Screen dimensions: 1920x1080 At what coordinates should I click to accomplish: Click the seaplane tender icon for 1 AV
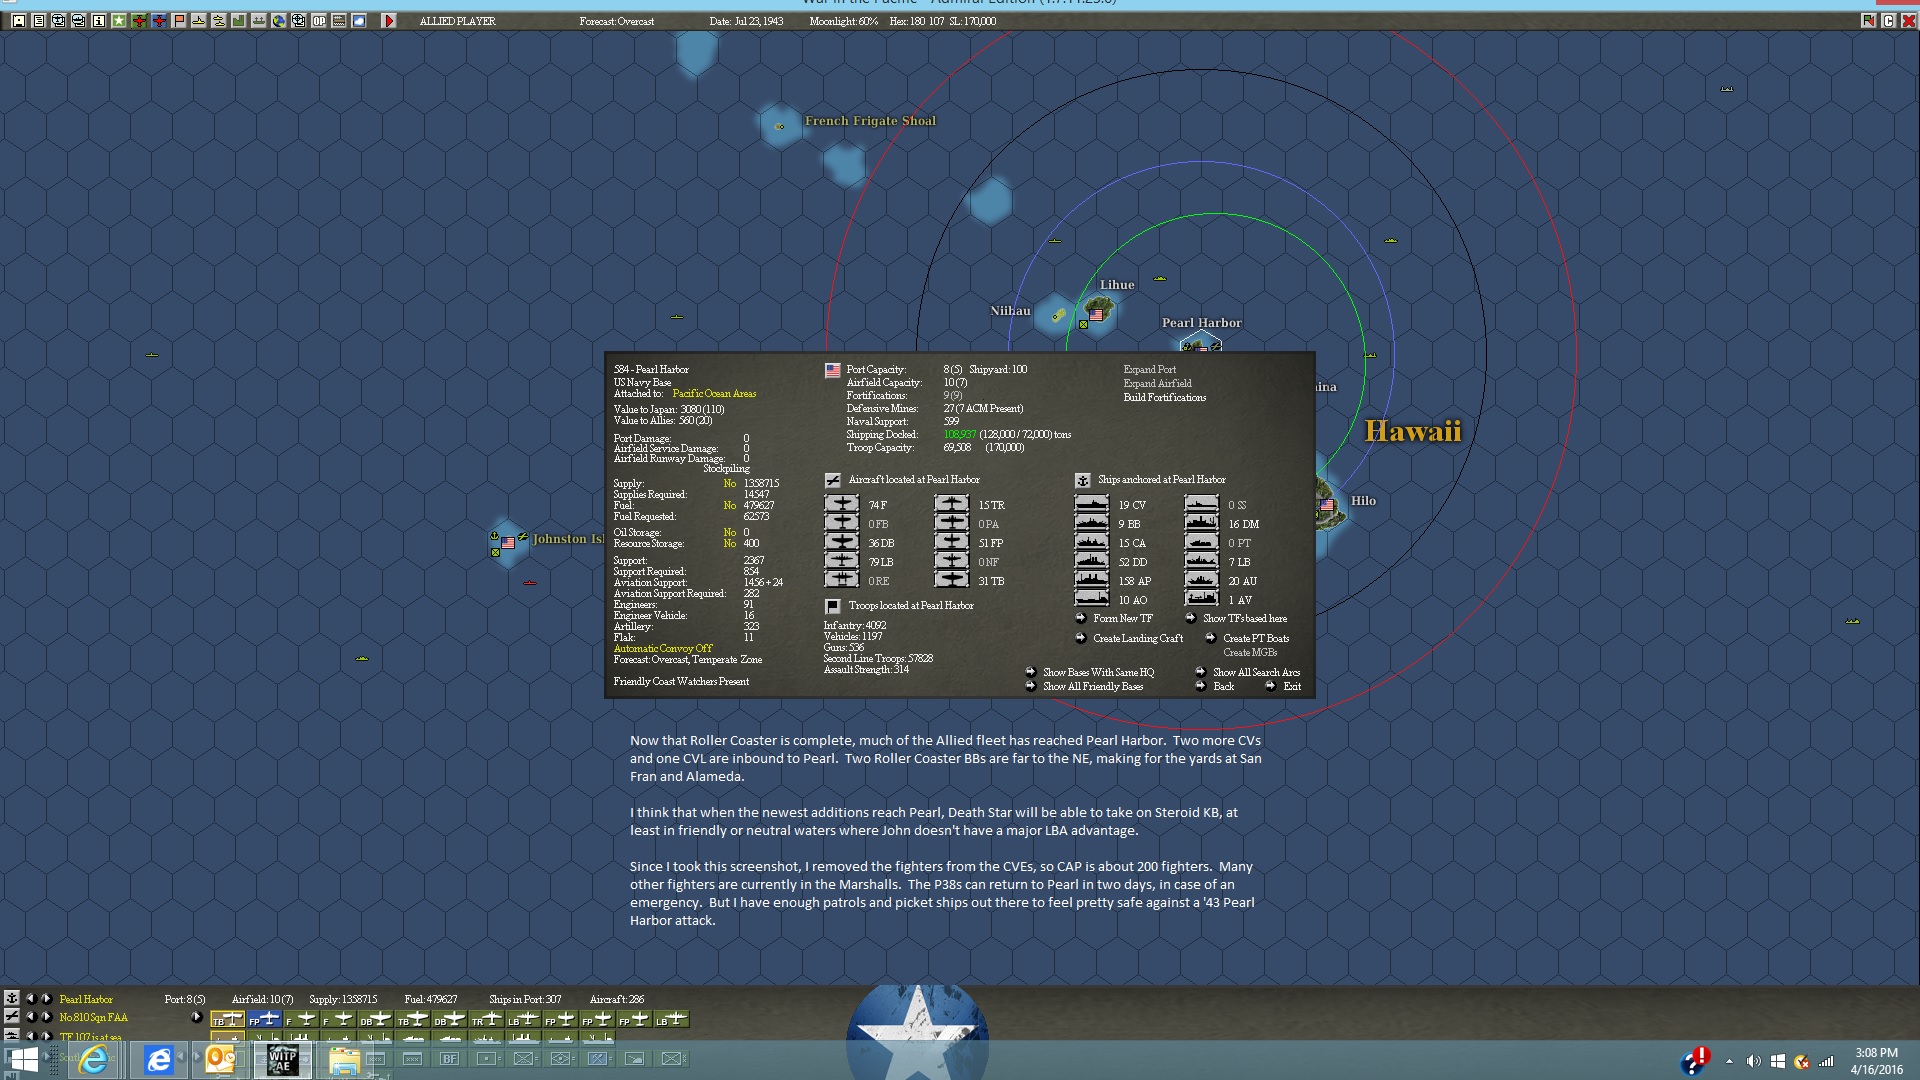coord(1202,599)
